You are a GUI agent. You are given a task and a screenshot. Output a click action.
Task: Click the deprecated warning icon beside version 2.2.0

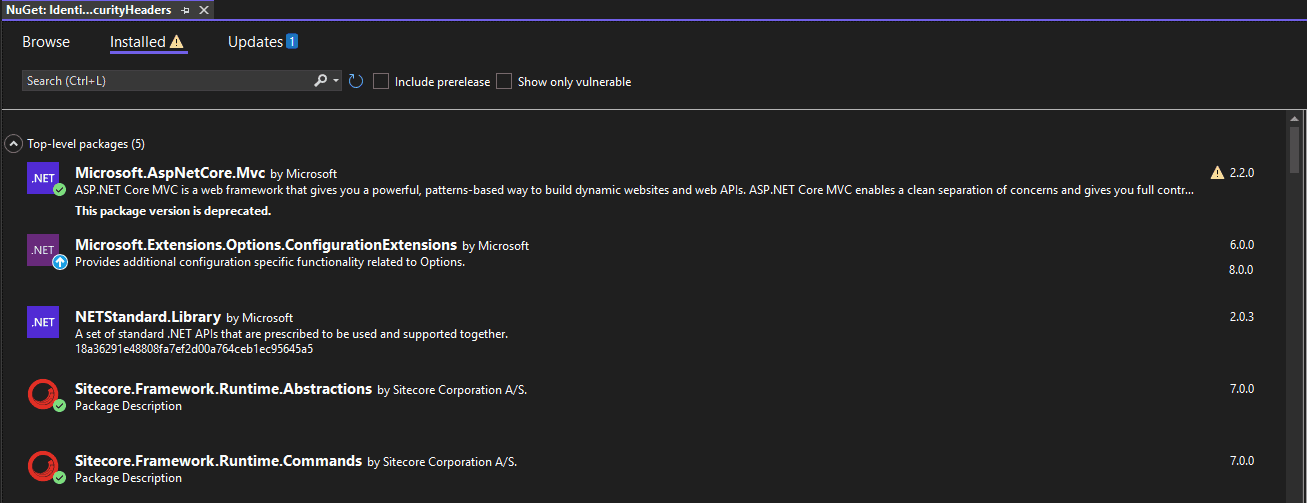[1217, 172]
